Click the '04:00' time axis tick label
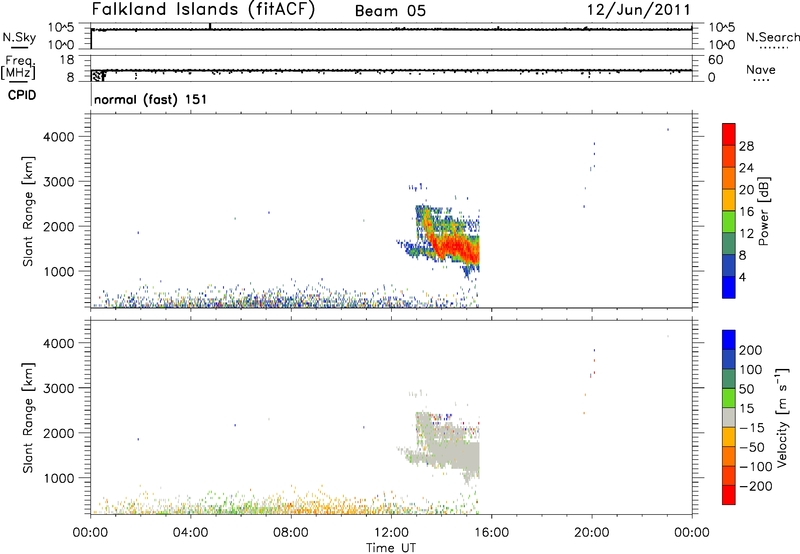800x554 pixels. click(190, 533)
